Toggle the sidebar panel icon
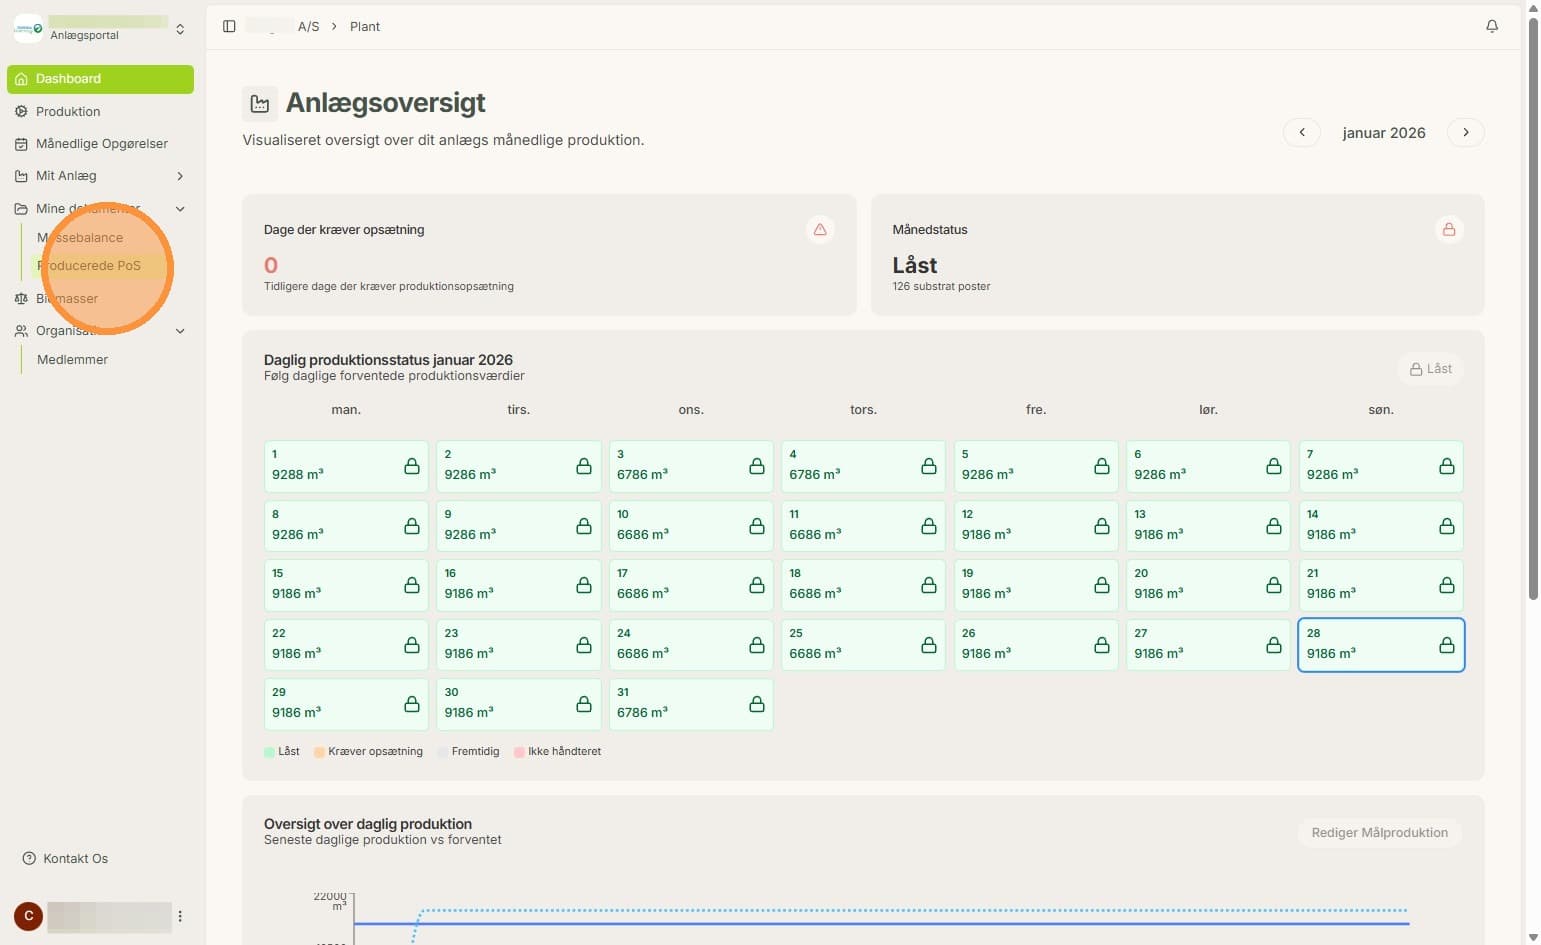Viewport: 1541px width, 945px height. pyautogui.click(x=229, y=26)
